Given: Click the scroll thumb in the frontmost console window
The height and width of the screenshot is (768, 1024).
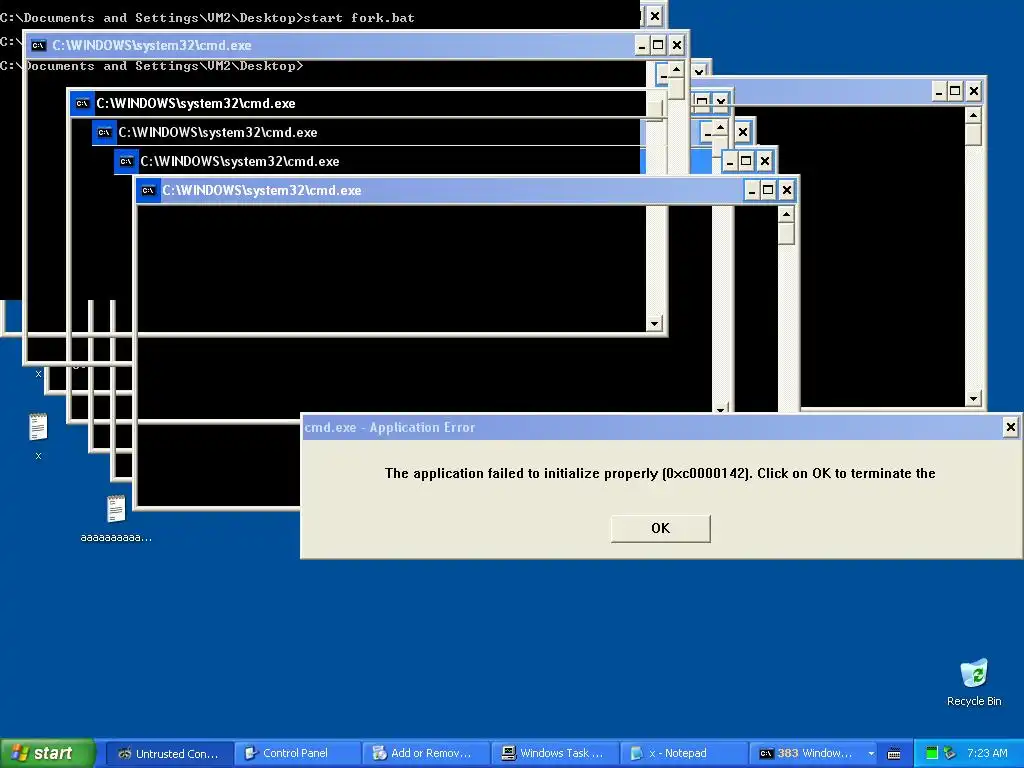Looking at the screenshot, I should coord(786,234).
